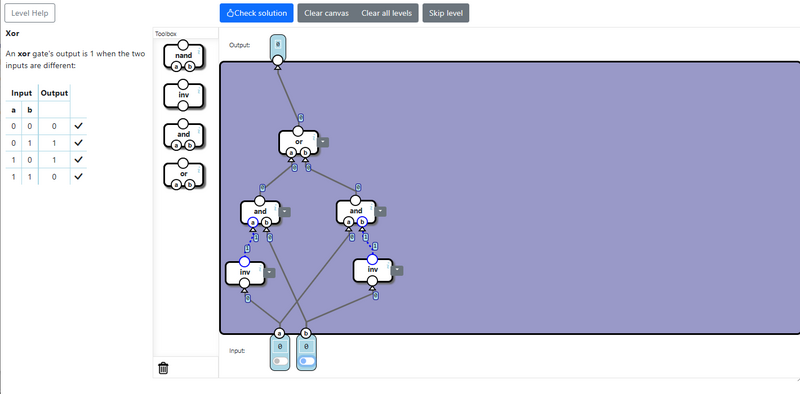Image resolution: width=800 pixels, height=394 pixels.
Task: Click input pin b of canvas or gate
Action: pos(305,153)
